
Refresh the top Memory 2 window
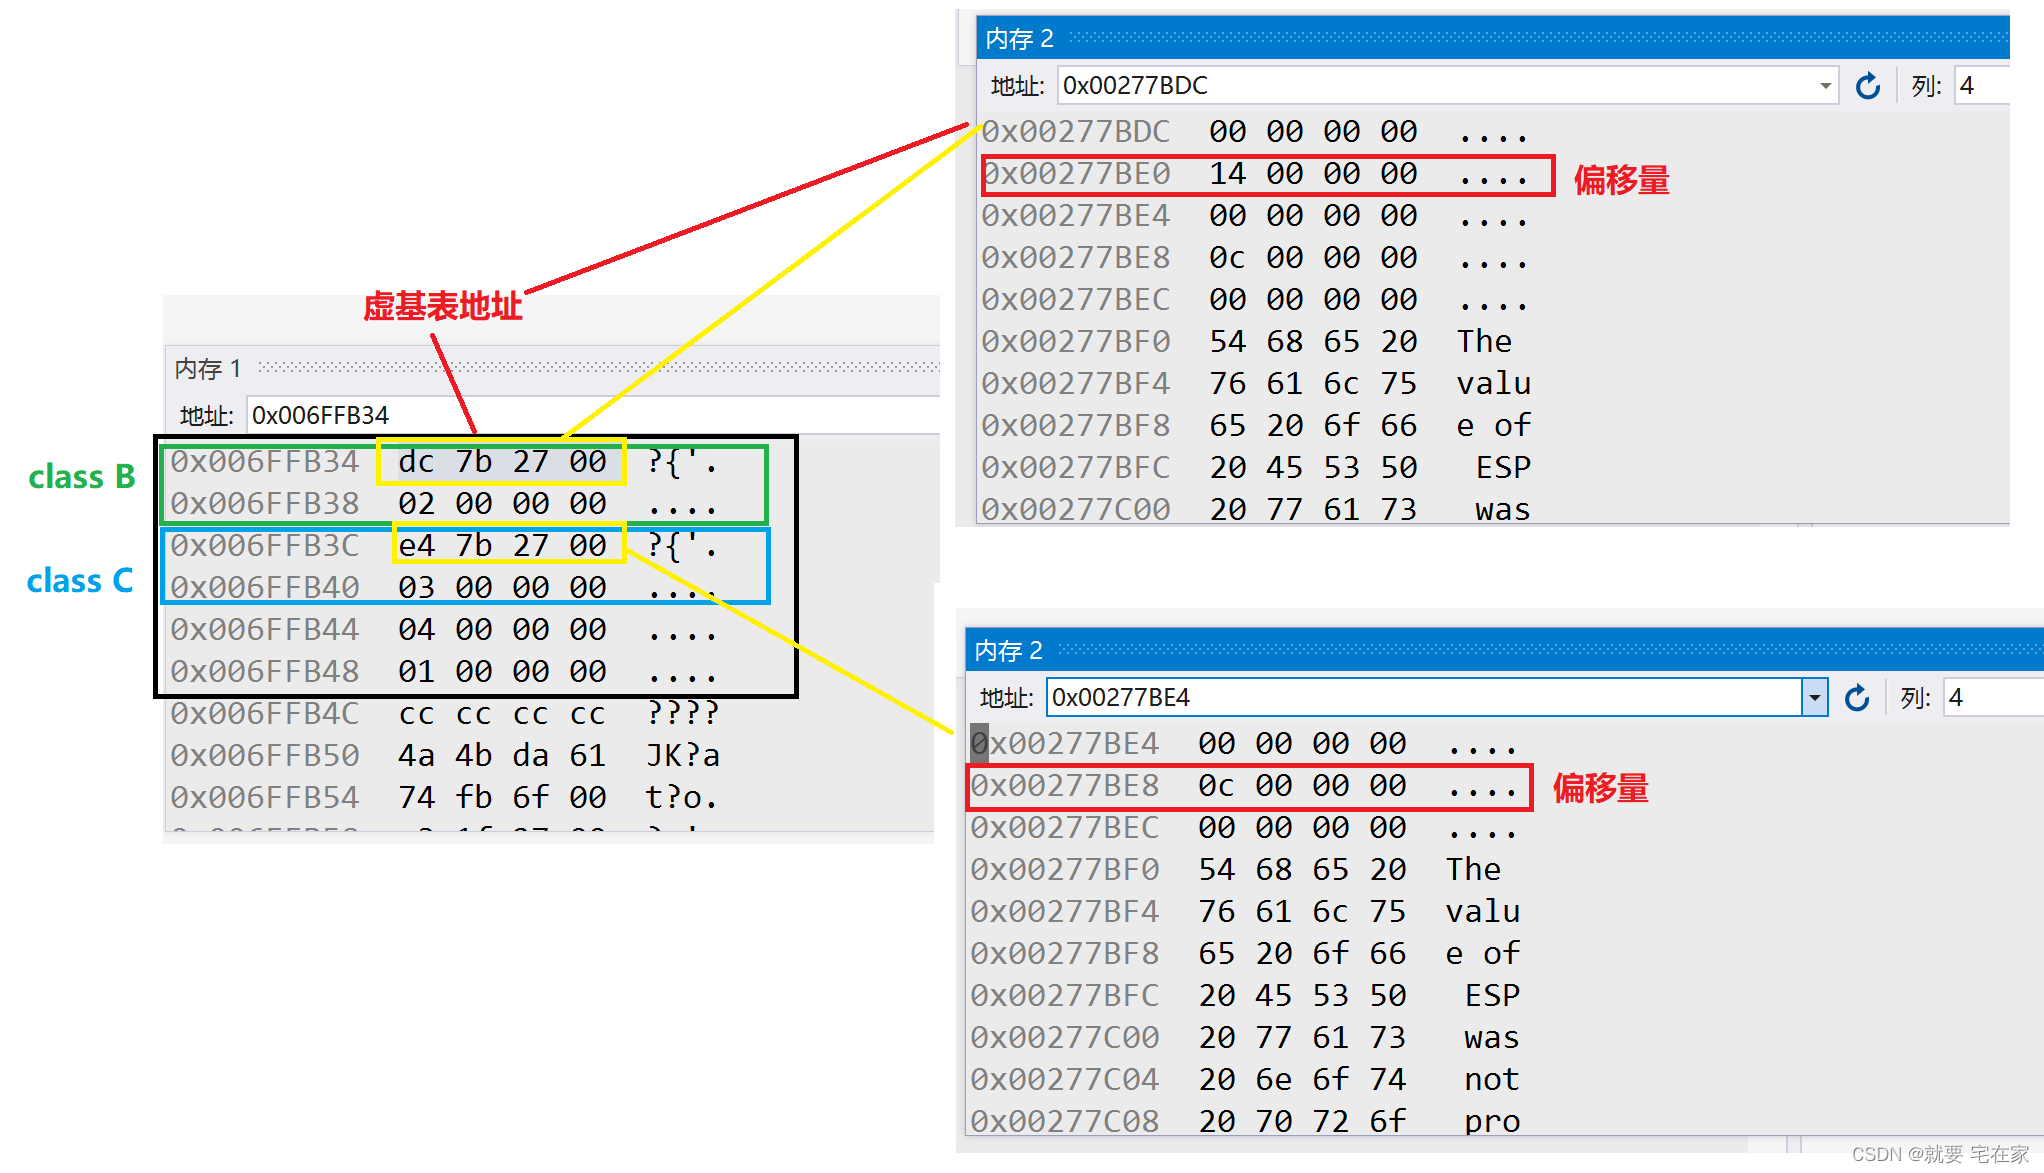(x=1867, y=86)
